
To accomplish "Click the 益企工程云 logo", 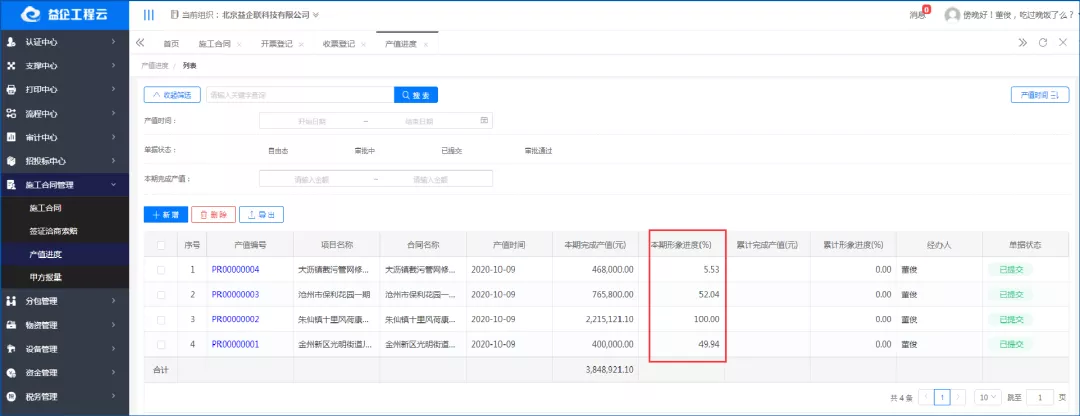I will (x=64, y=14).
